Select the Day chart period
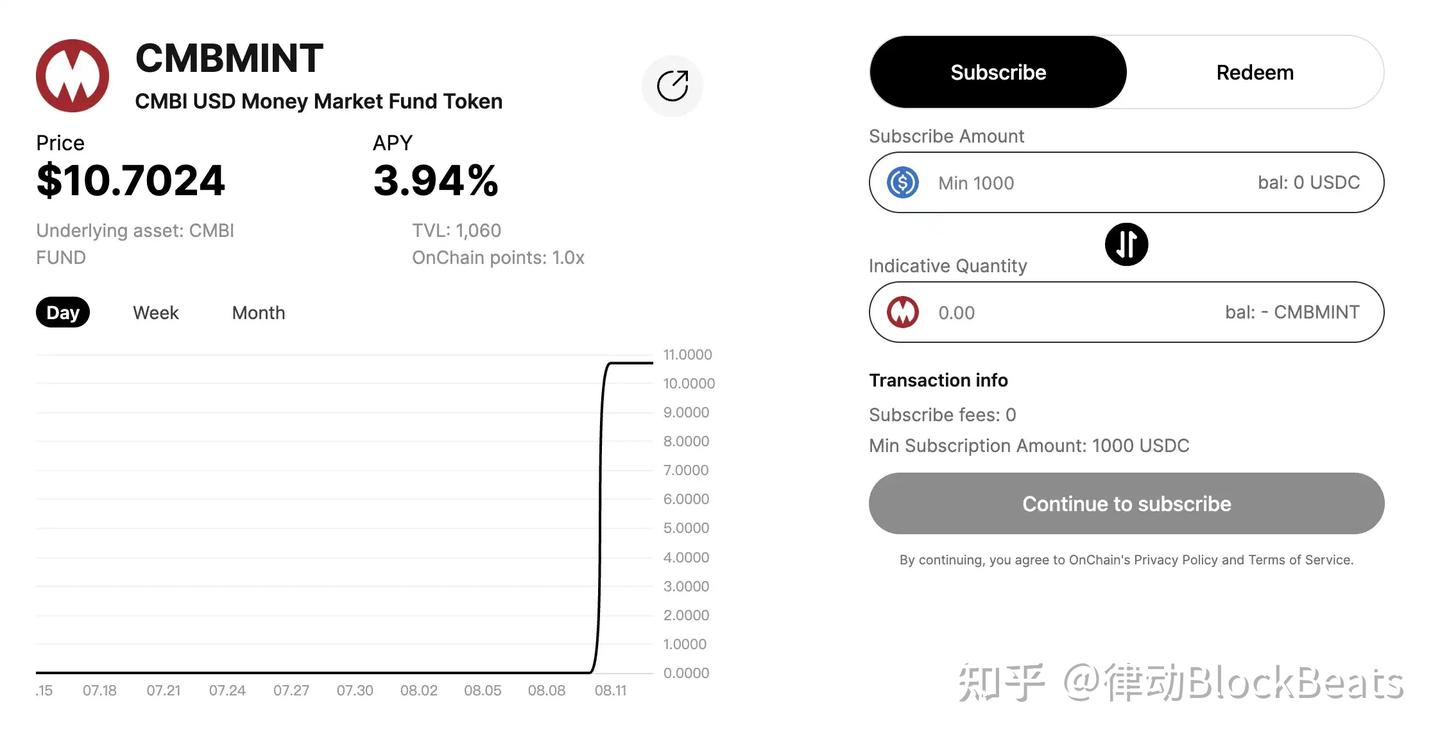This screenshot has width=1440, height=741. pos(62,312)
